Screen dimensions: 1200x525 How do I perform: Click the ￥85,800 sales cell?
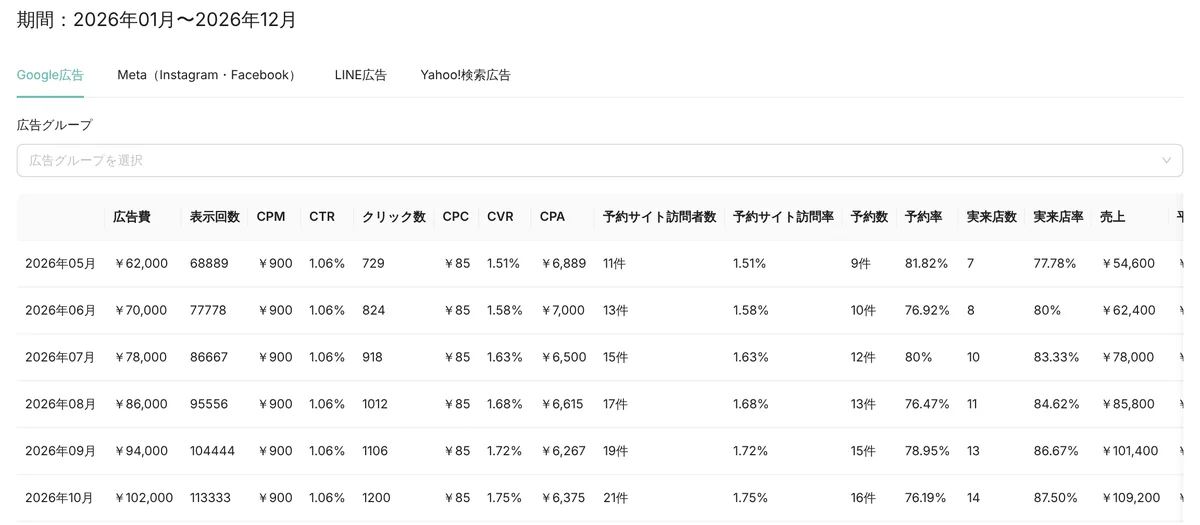pos(1127,404)
